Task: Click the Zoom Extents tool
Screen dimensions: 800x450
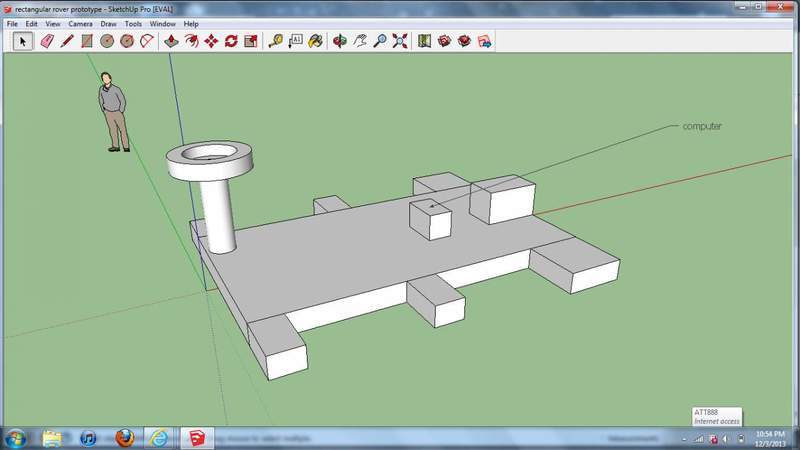Action: [400, 41]
